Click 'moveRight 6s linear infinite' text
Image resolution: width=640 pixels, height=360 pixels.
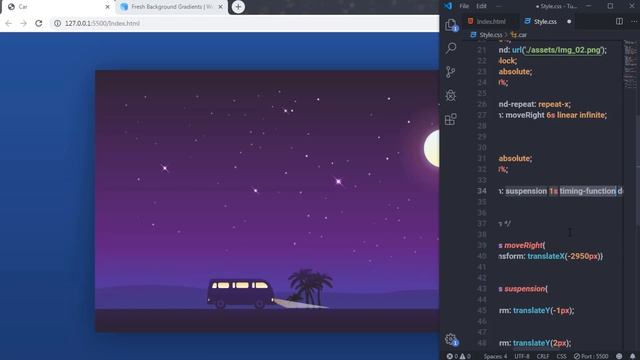pos(556,115)
